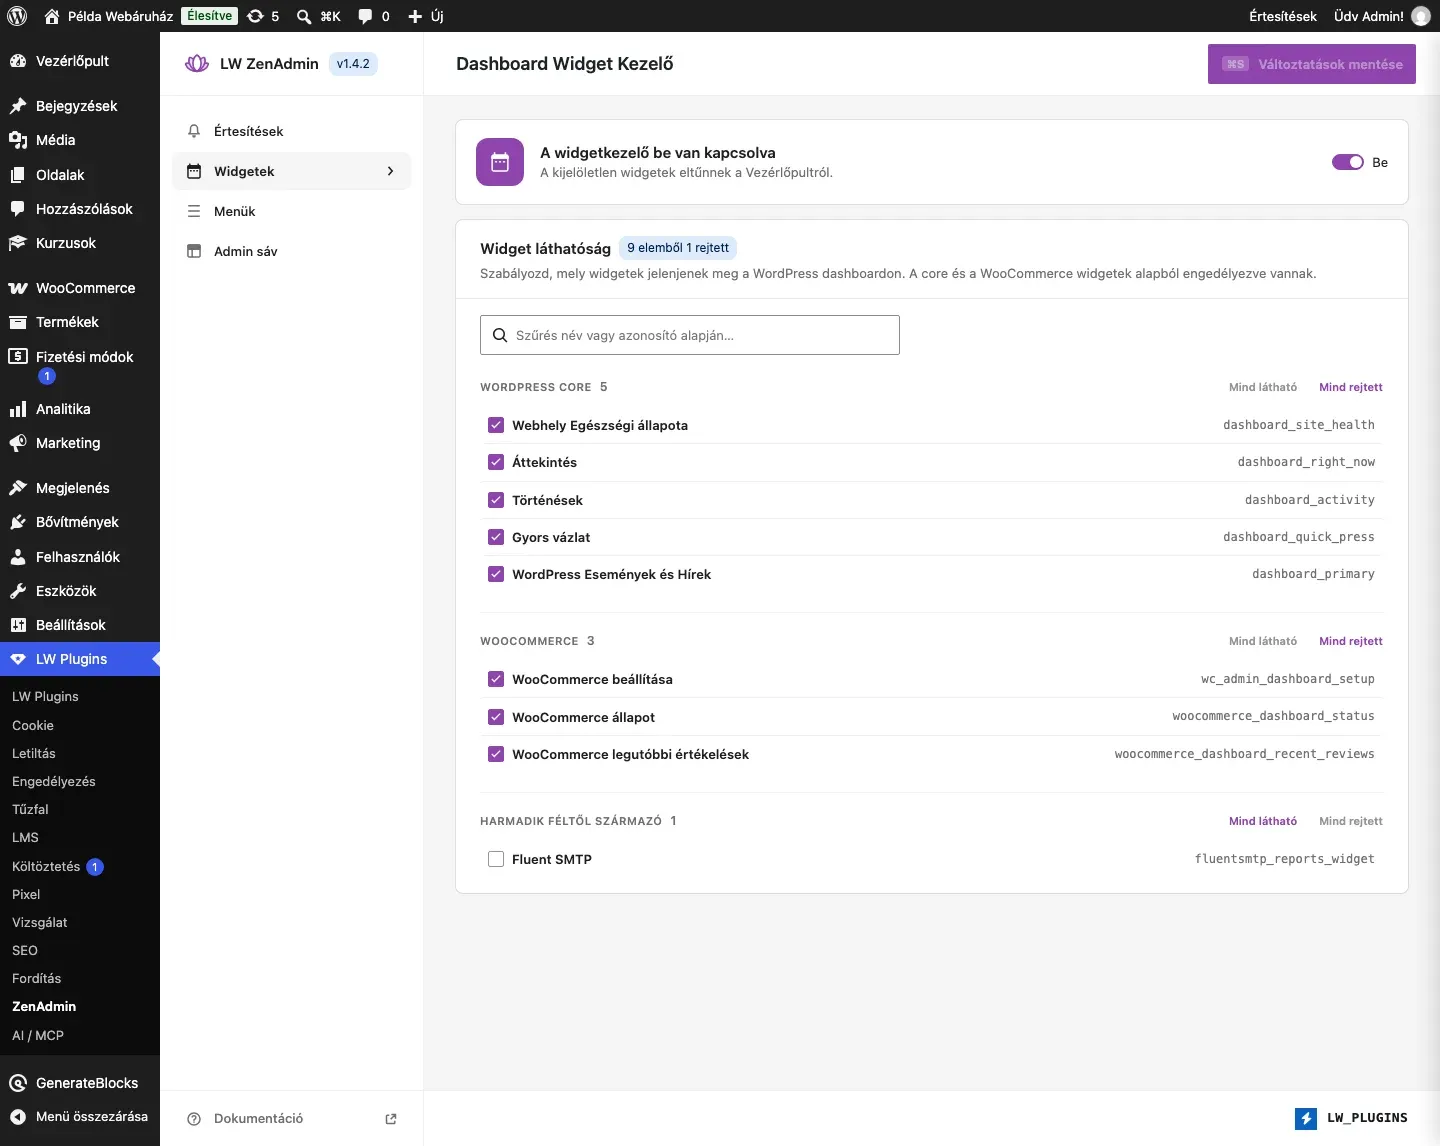
Task: Open the Menük section in ZenAdmin
Action: point(292,211)
